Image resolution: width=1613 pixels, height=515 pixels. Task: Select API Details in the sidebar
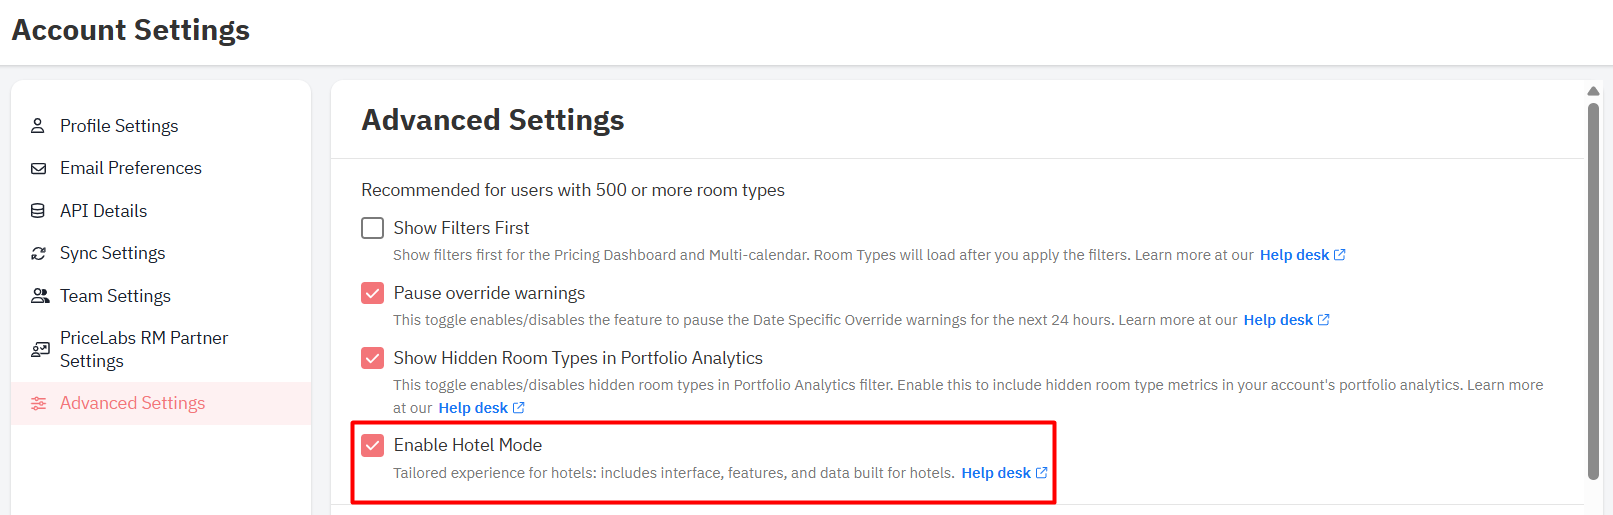[x=103, y=211]
